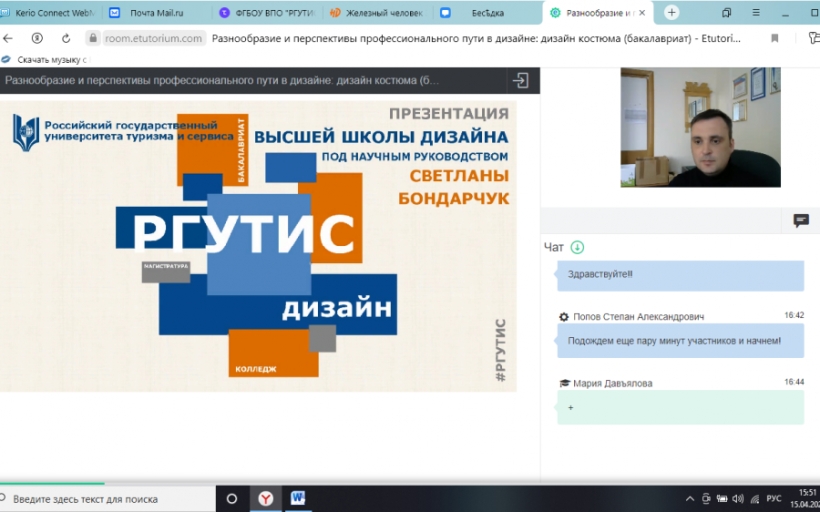
Task: Select the Подождем еще пару минут message
Action: click(x=680, y=340)
